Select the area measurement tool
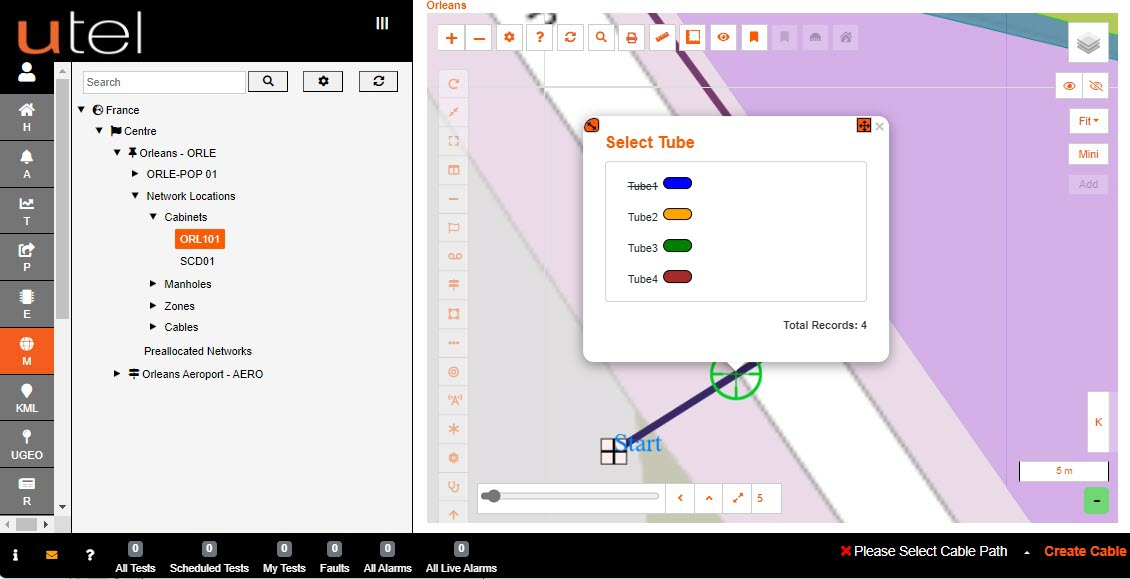 coord(693,37)
